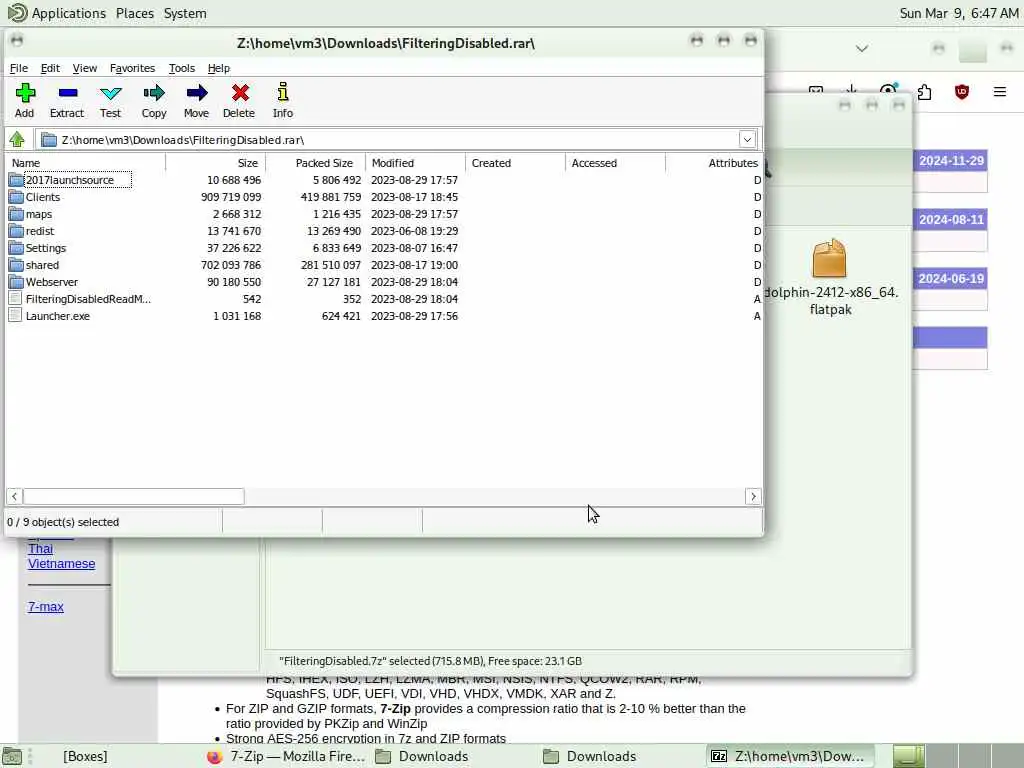The width and height of the screenshot is (1024, 768).
Task: Sort by the Attributes column header
Action: coord(714,163)
